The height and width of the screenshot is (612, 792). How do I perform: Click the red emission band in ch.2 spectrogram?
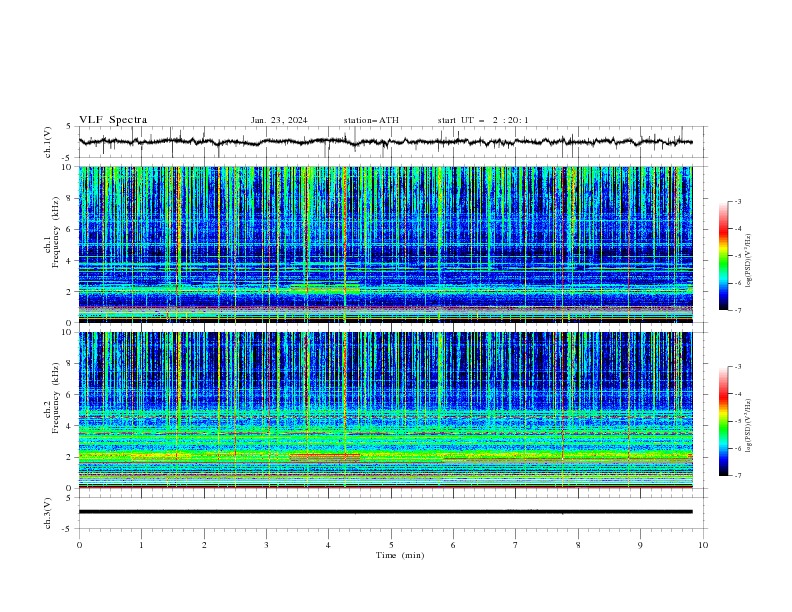(325, 457)
